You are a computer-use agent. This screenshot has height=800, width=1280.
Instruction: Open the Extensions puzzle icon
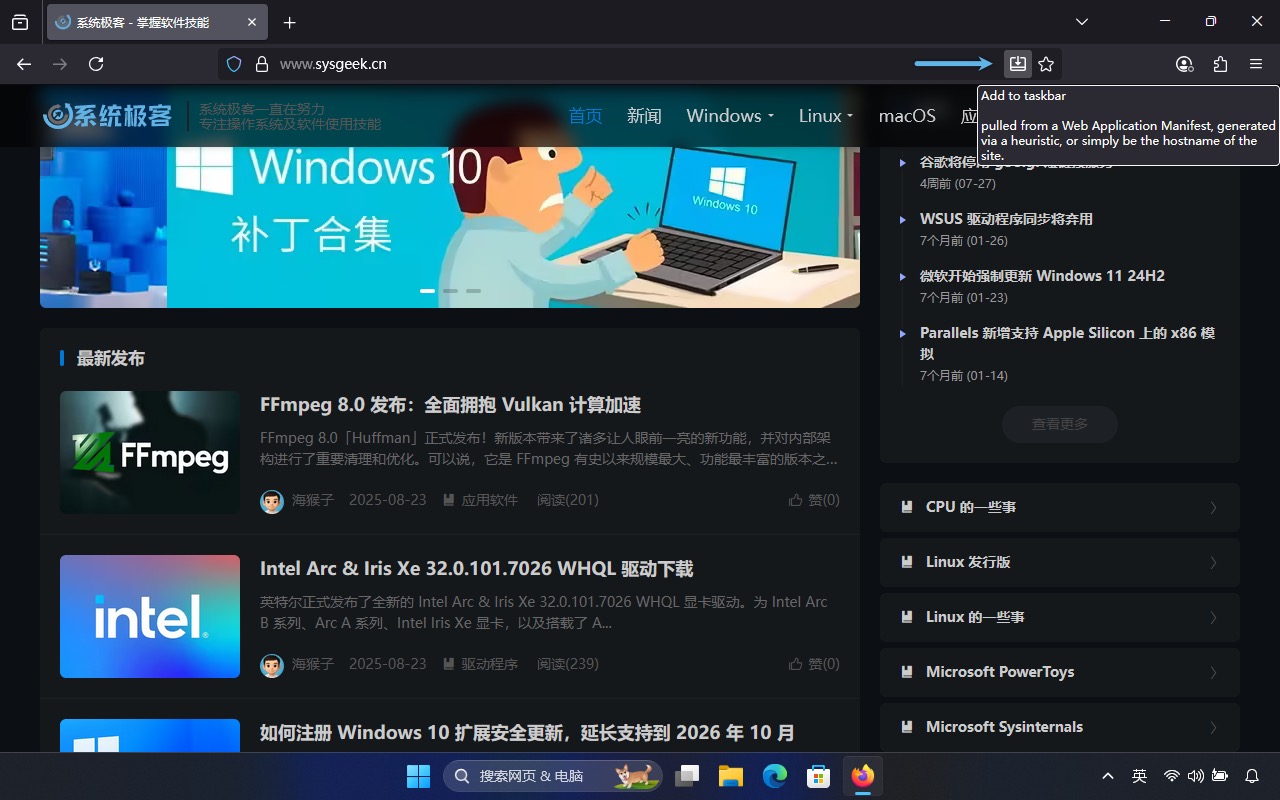[x=1220, y=64]
